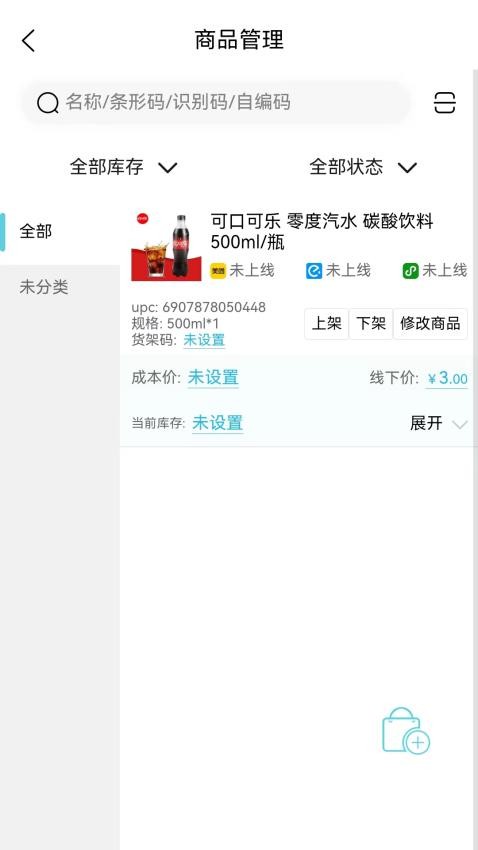The image size is (478, 850).
Task: Tap the search magnifier icon
Action: 48,102
